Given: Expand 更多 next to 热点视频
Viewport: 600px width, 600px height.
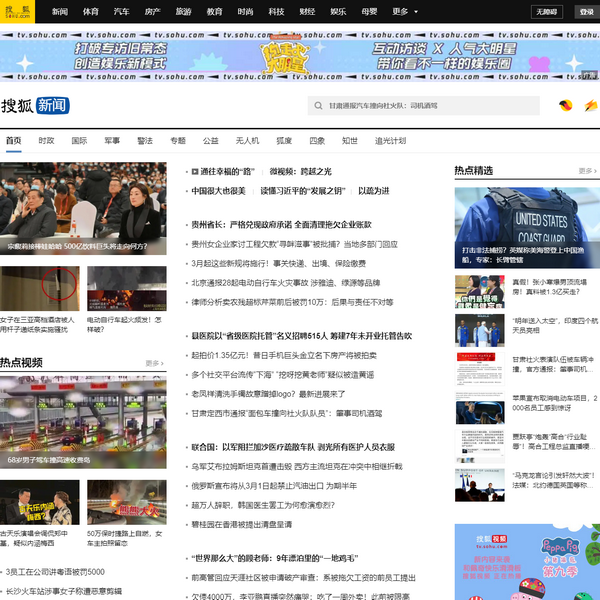Looking at the screenshot, I should 154,363.
